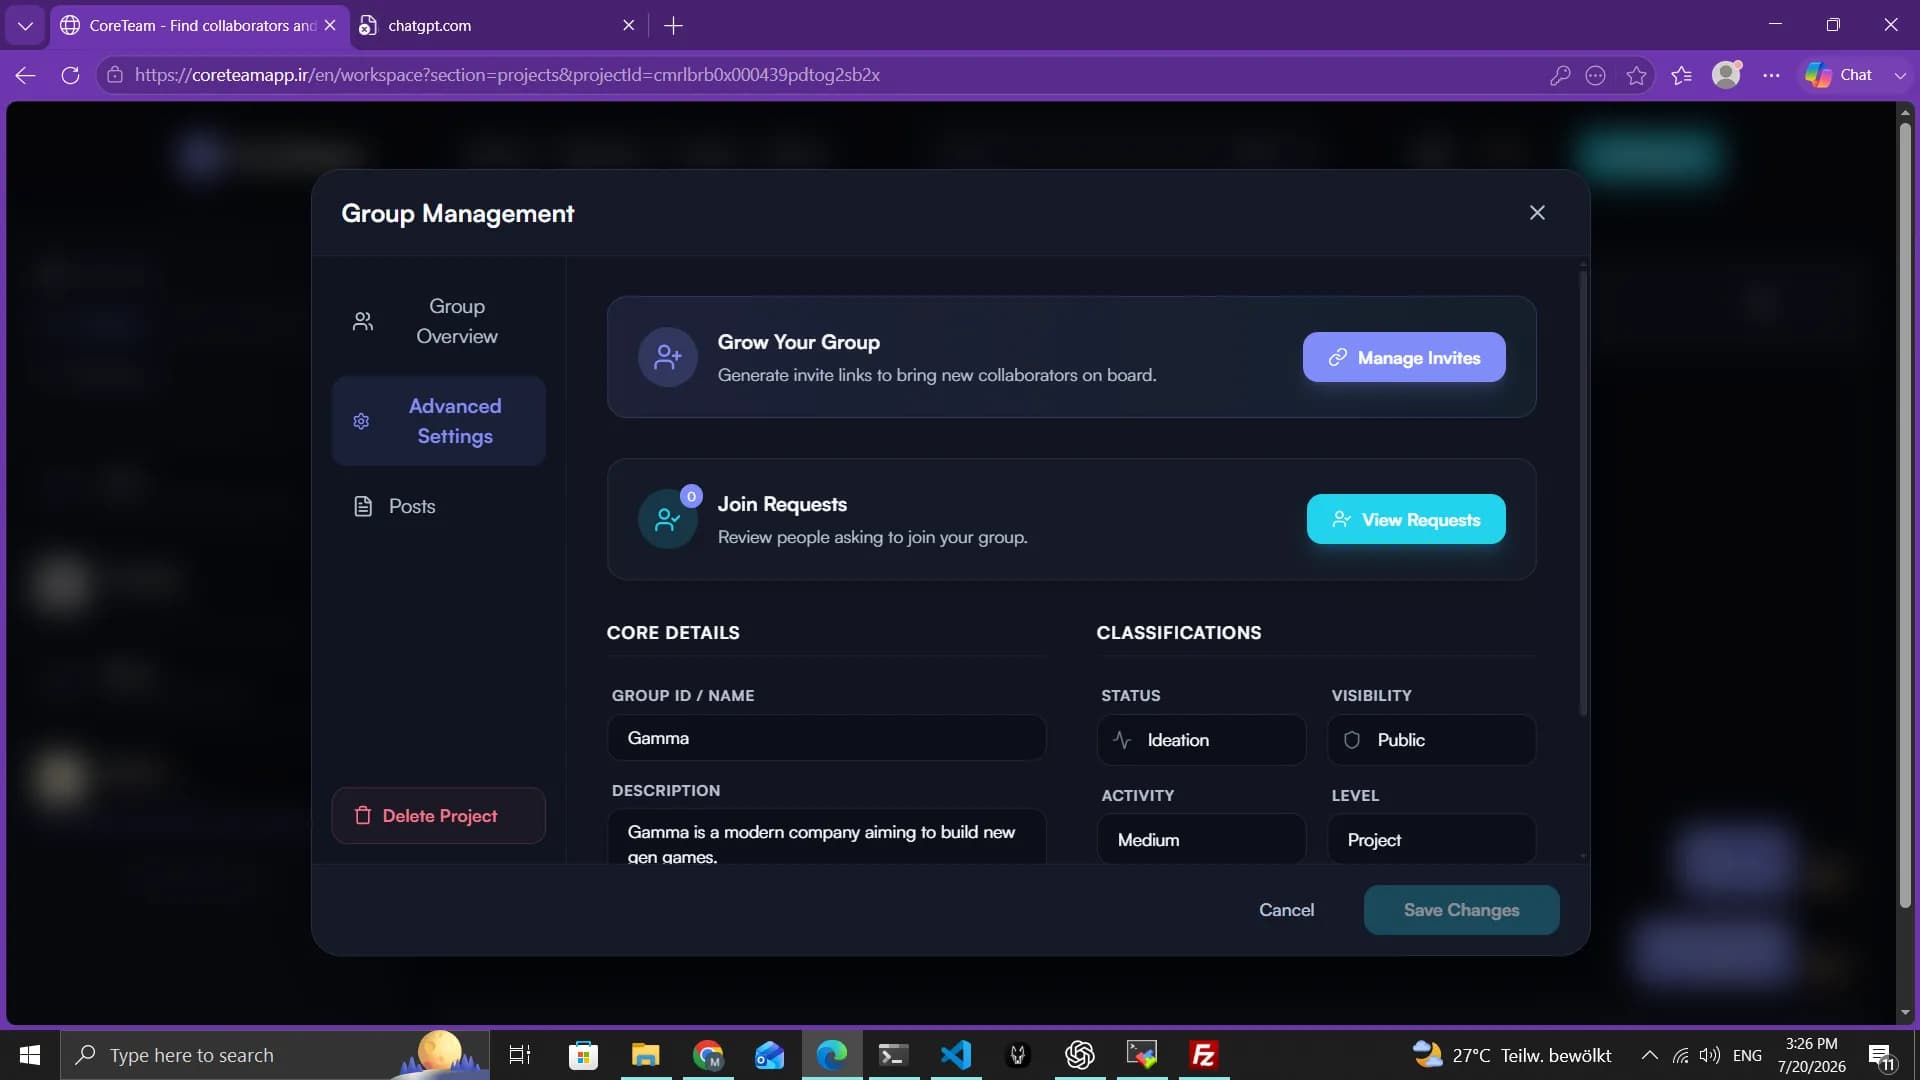
Task: Click the Manage Invites button
Action: (1404, 357)
